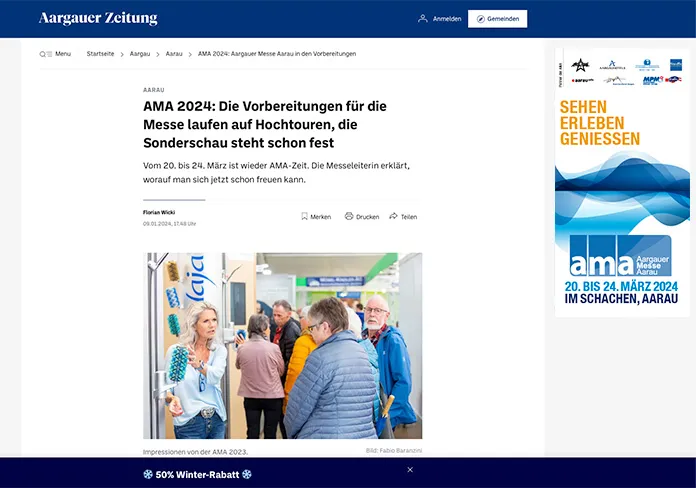Click the 'SEHEN ERLEBEN GENIESSEN' ad text
The image size is (696, 488).
click(600, 123)
